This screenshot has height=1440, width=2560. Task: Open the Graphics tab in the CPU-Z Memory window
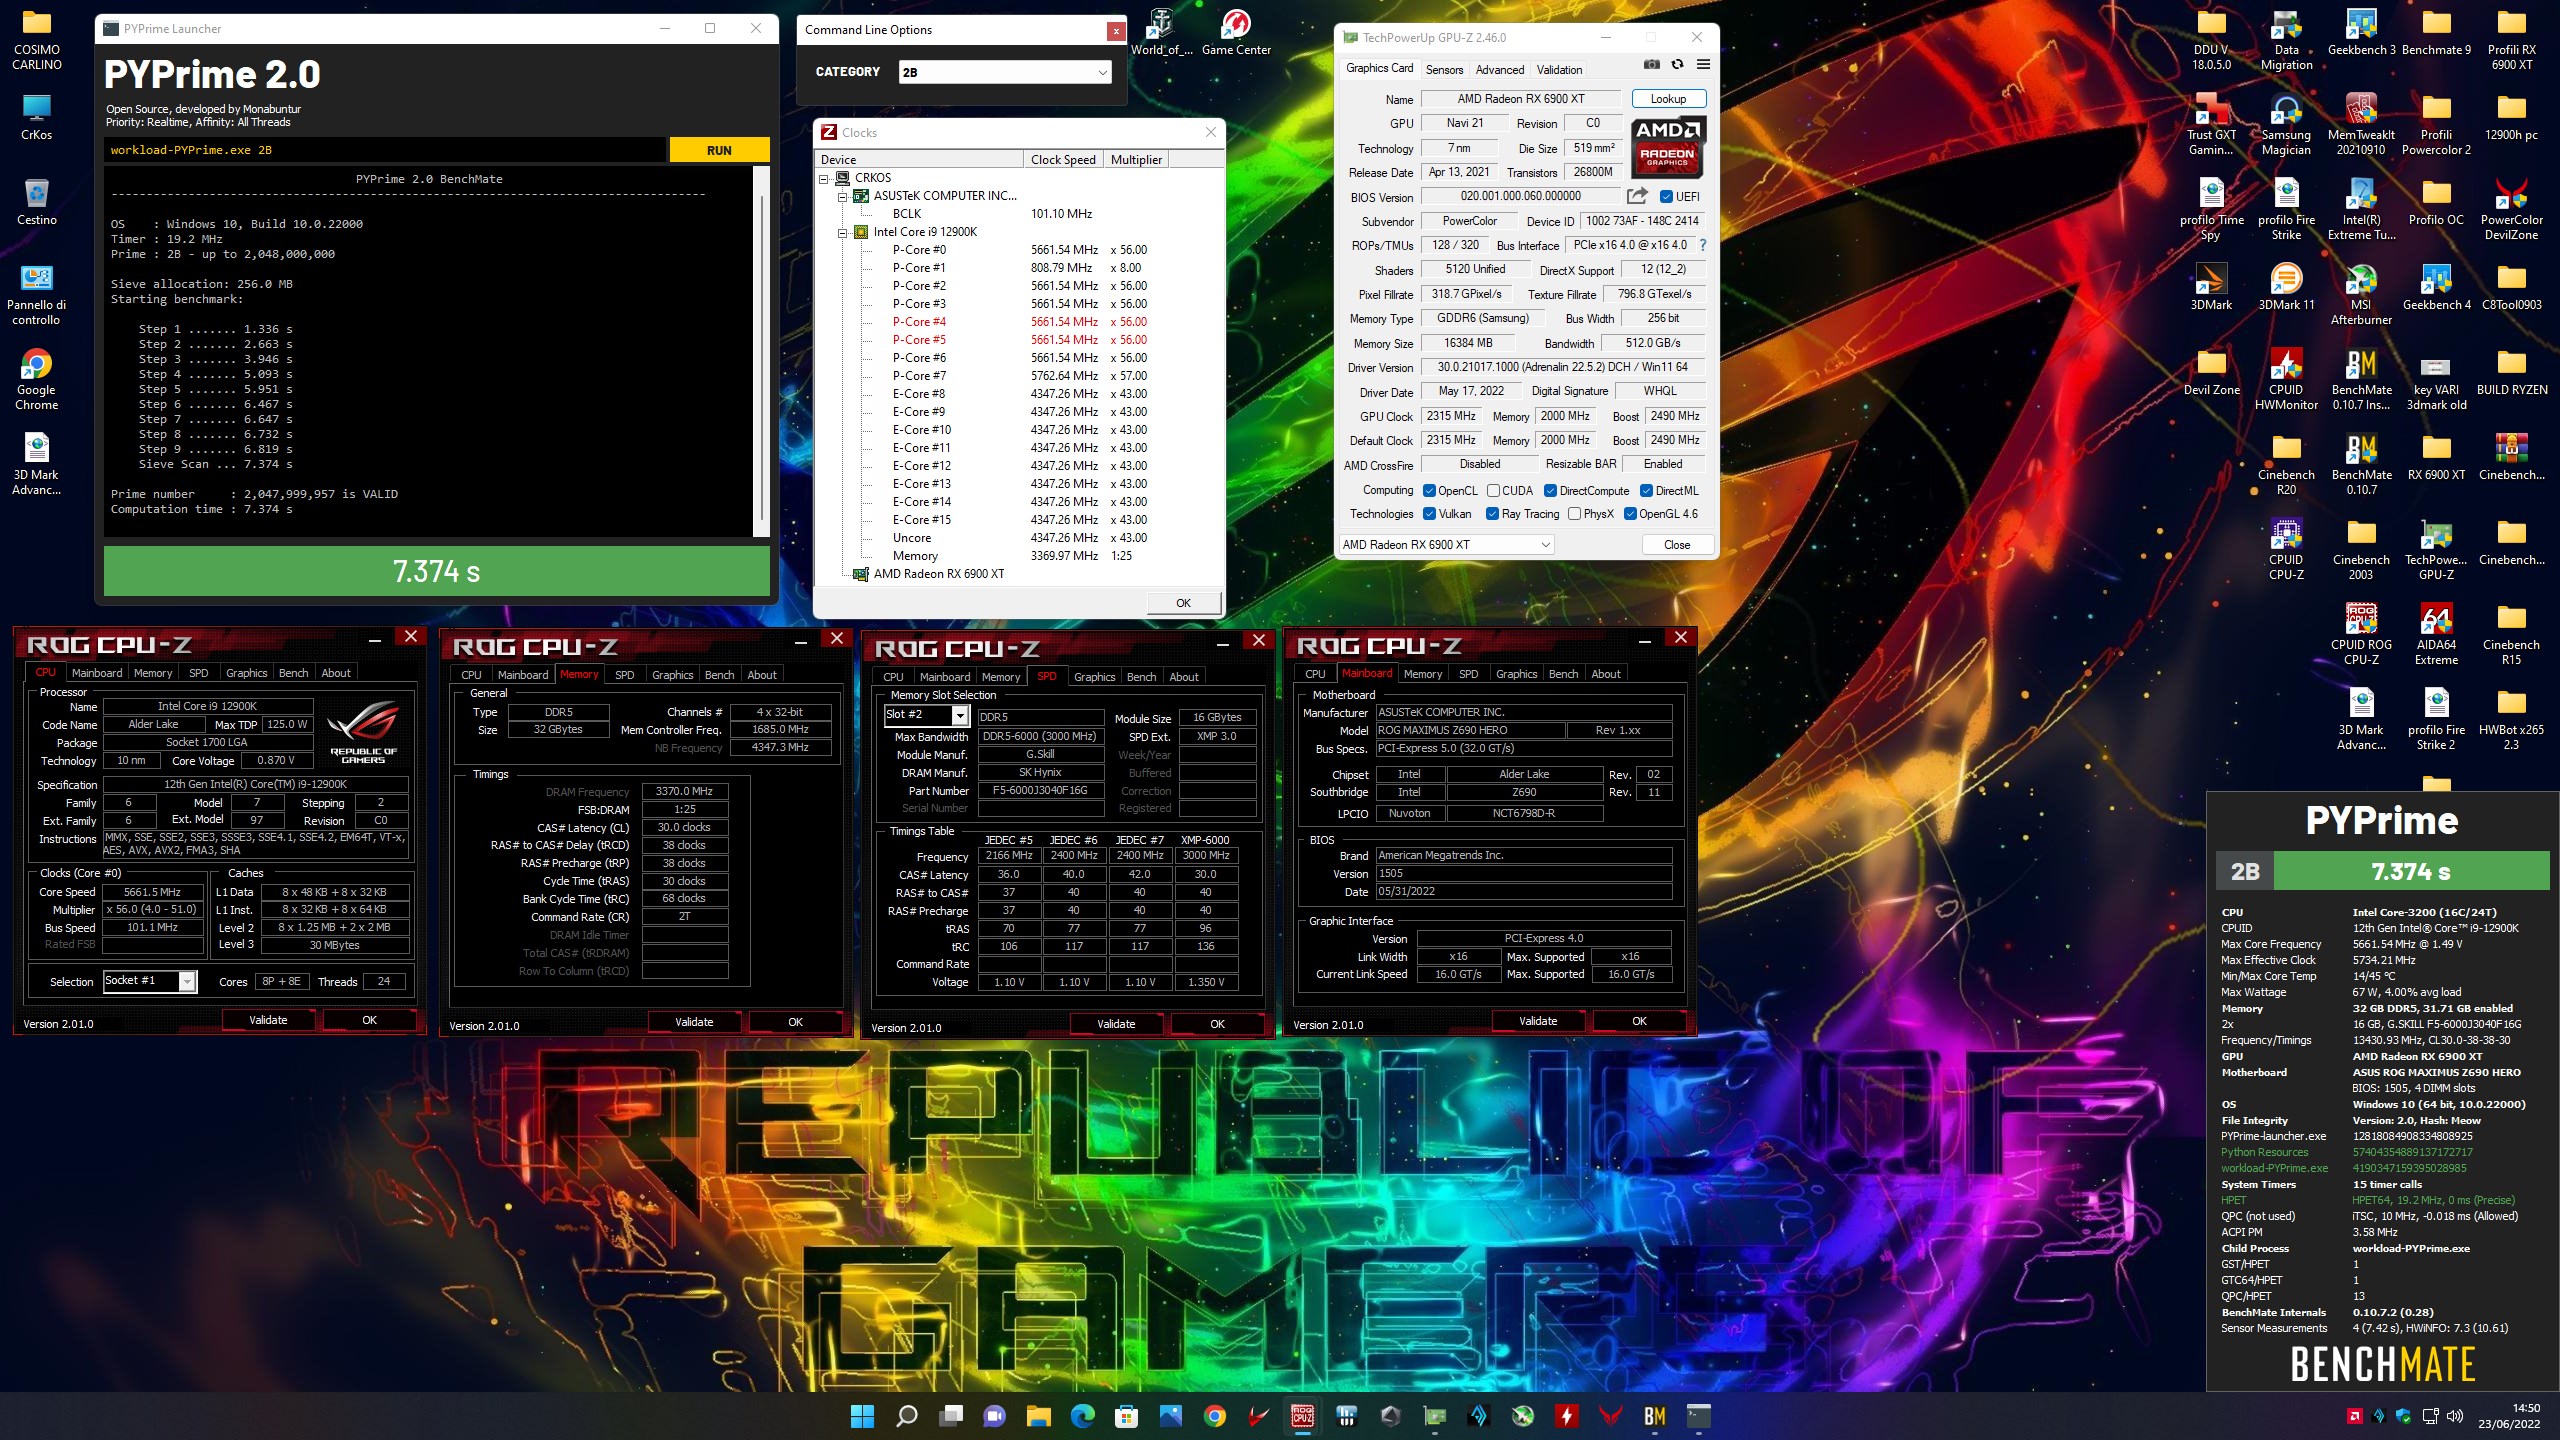pos(672,675)
